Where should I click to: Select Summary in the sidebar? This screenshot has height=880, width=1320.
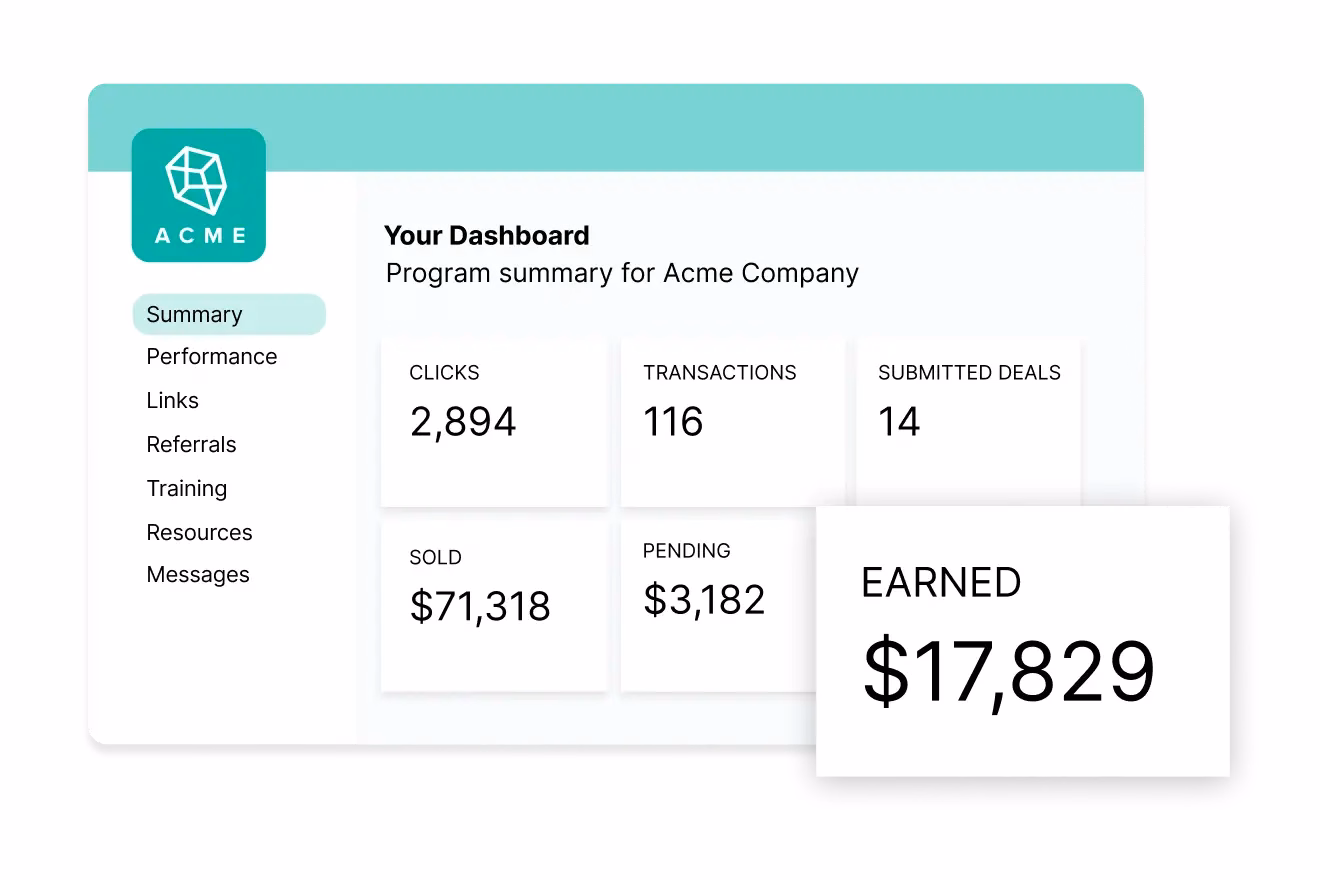pyautogui.click(x=195, y=314)
